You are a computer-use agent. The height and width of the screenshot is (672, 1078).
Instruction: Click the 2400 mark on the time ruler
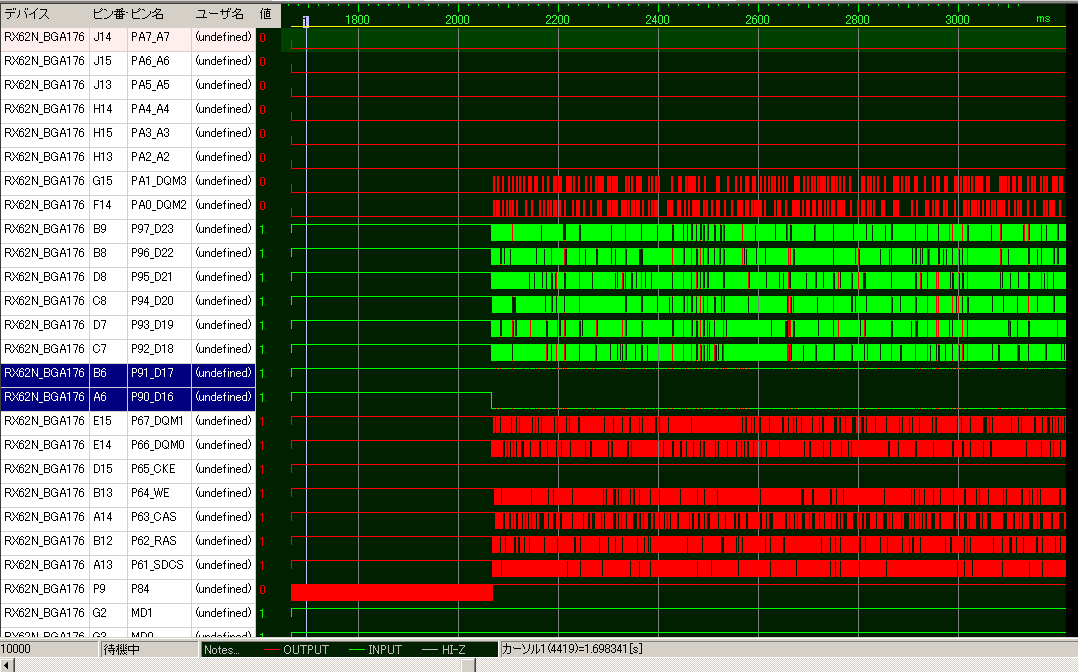(x=657, y=19)
